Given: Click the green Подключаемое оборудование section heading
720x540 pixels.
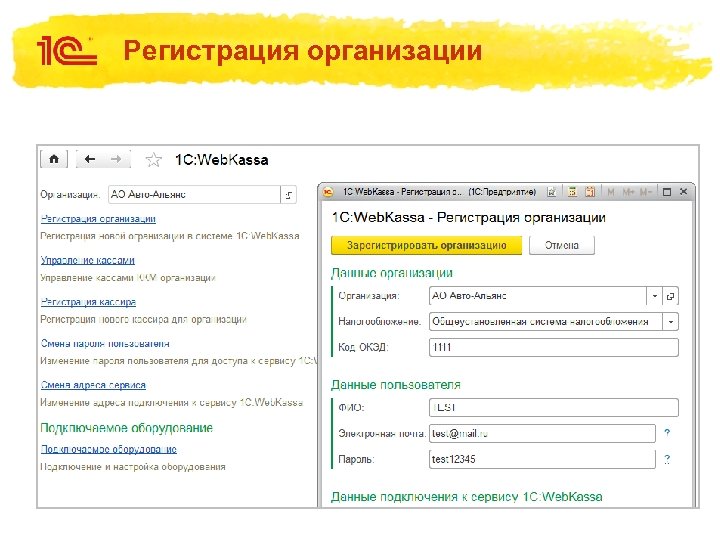Looking at the screenshot, I should (127, 428).
